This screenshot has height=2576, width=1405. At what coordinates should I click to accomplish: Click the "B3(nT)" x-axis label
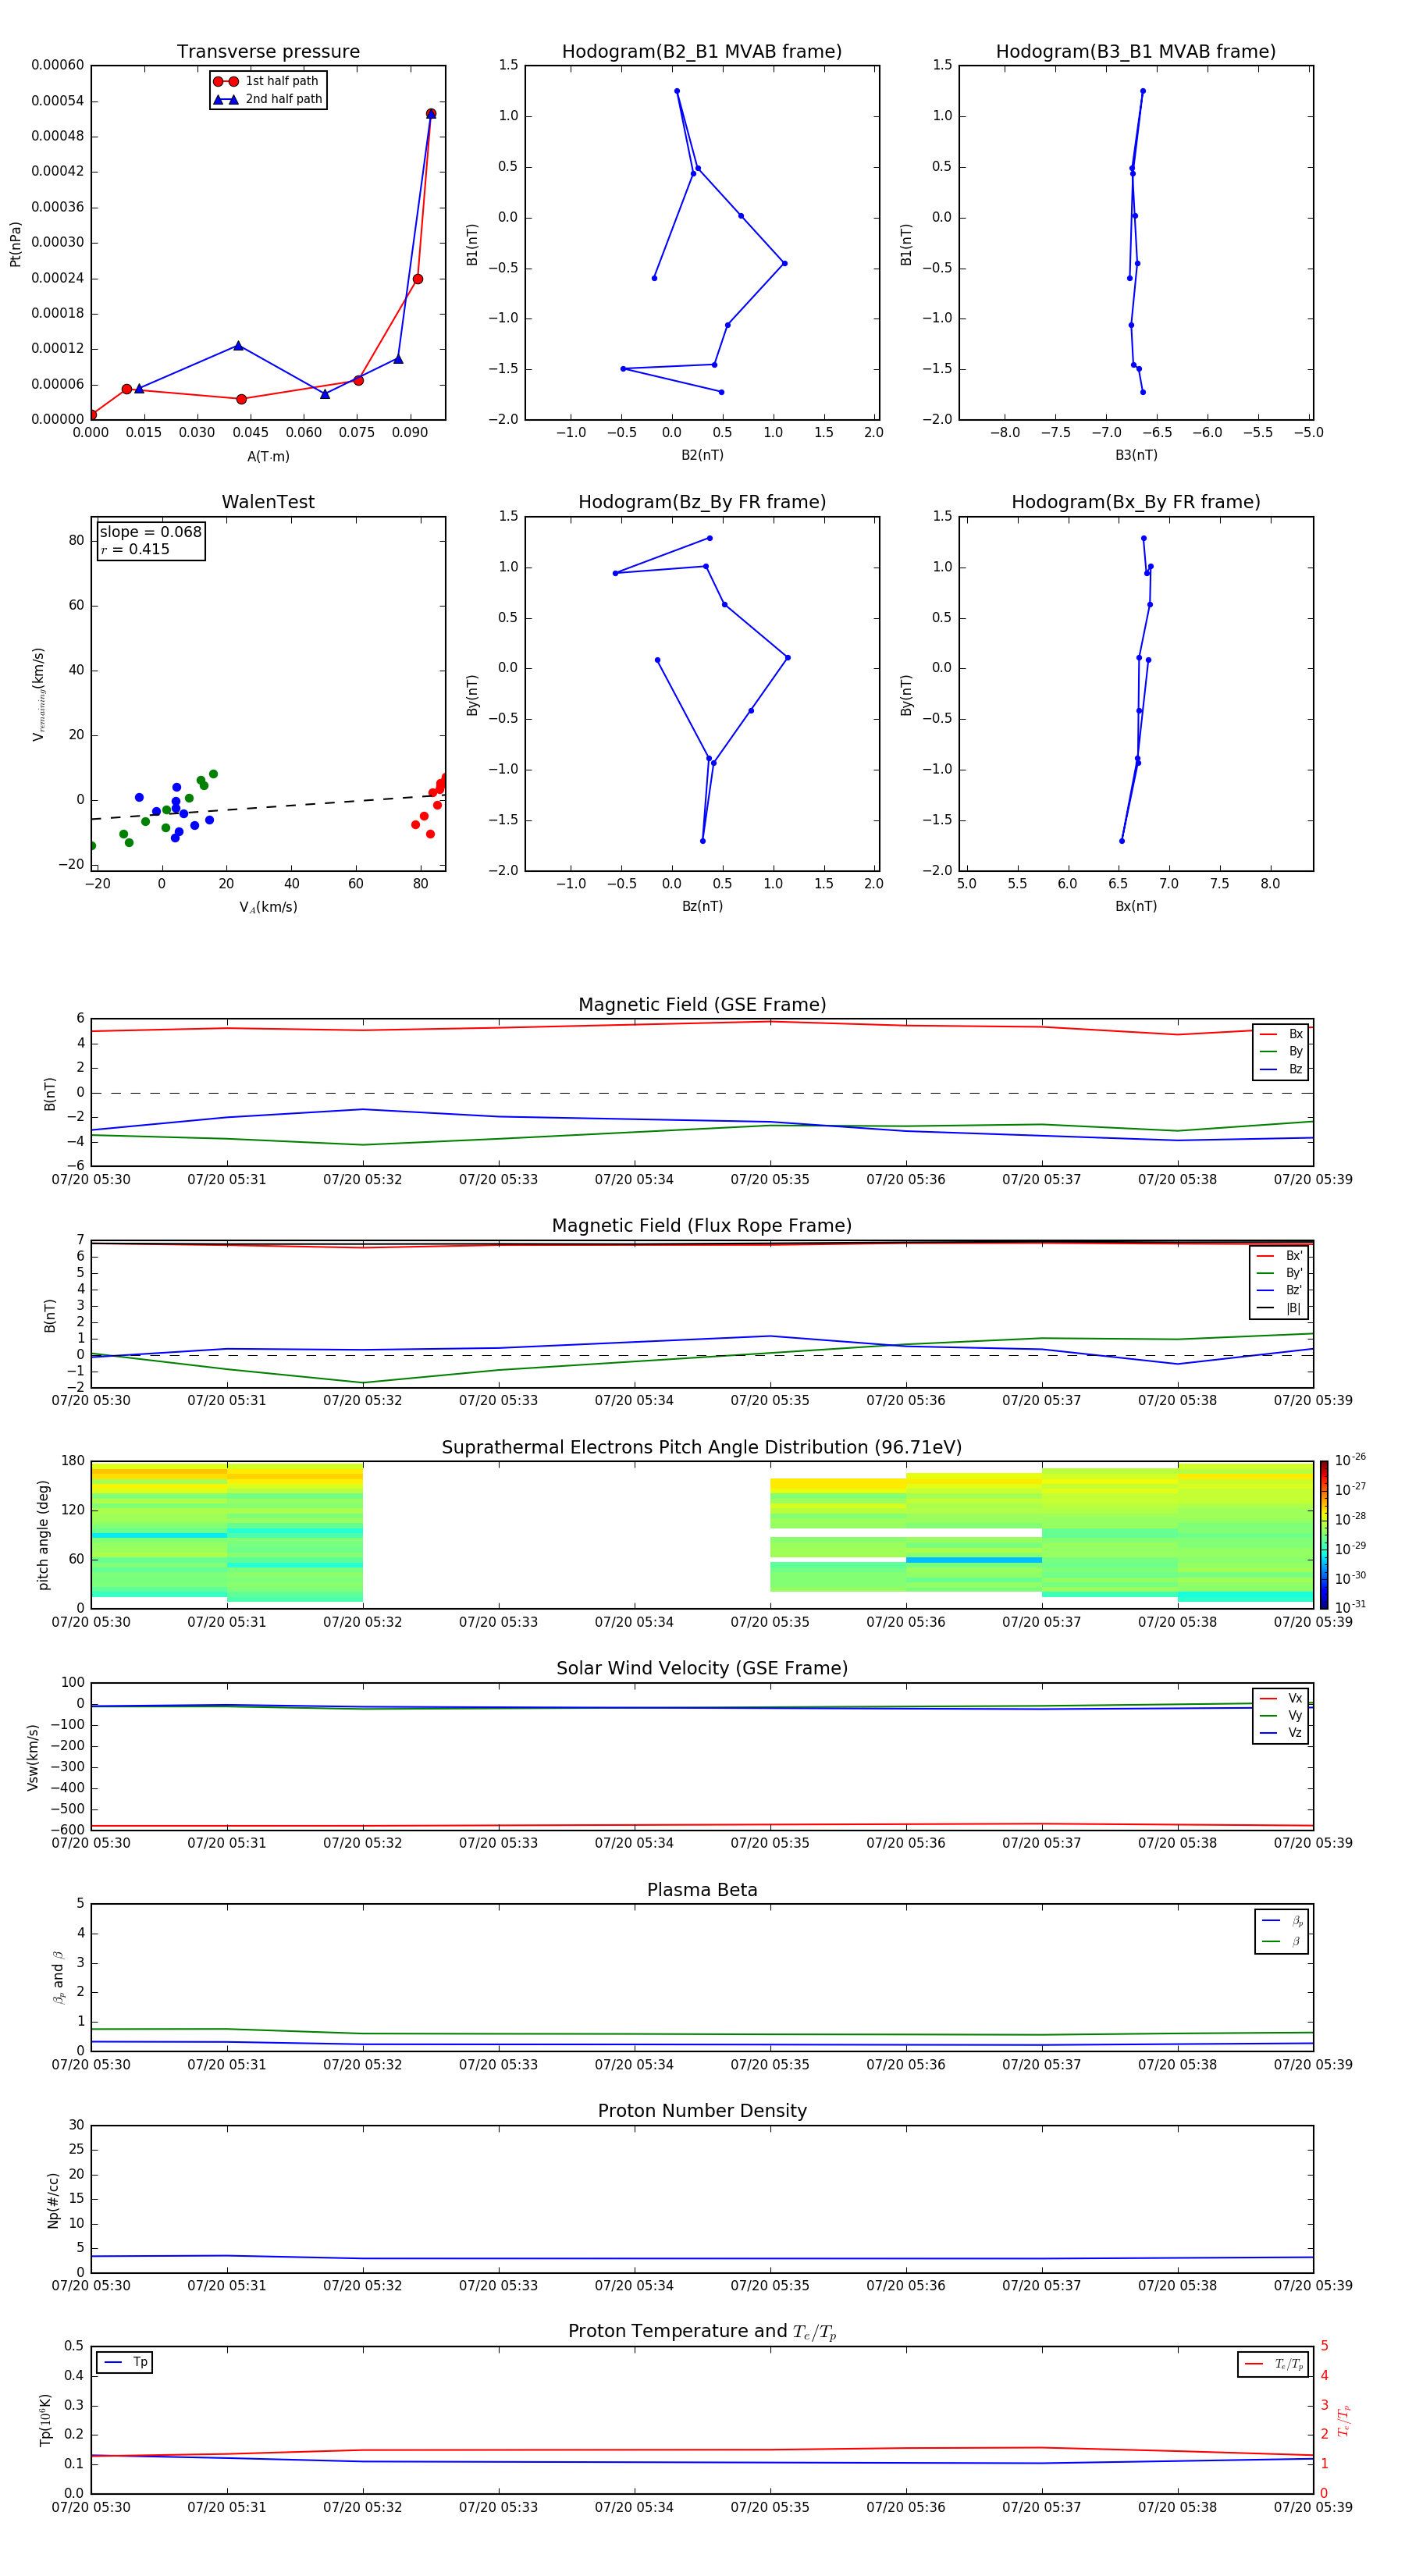tap(1136, 455)
